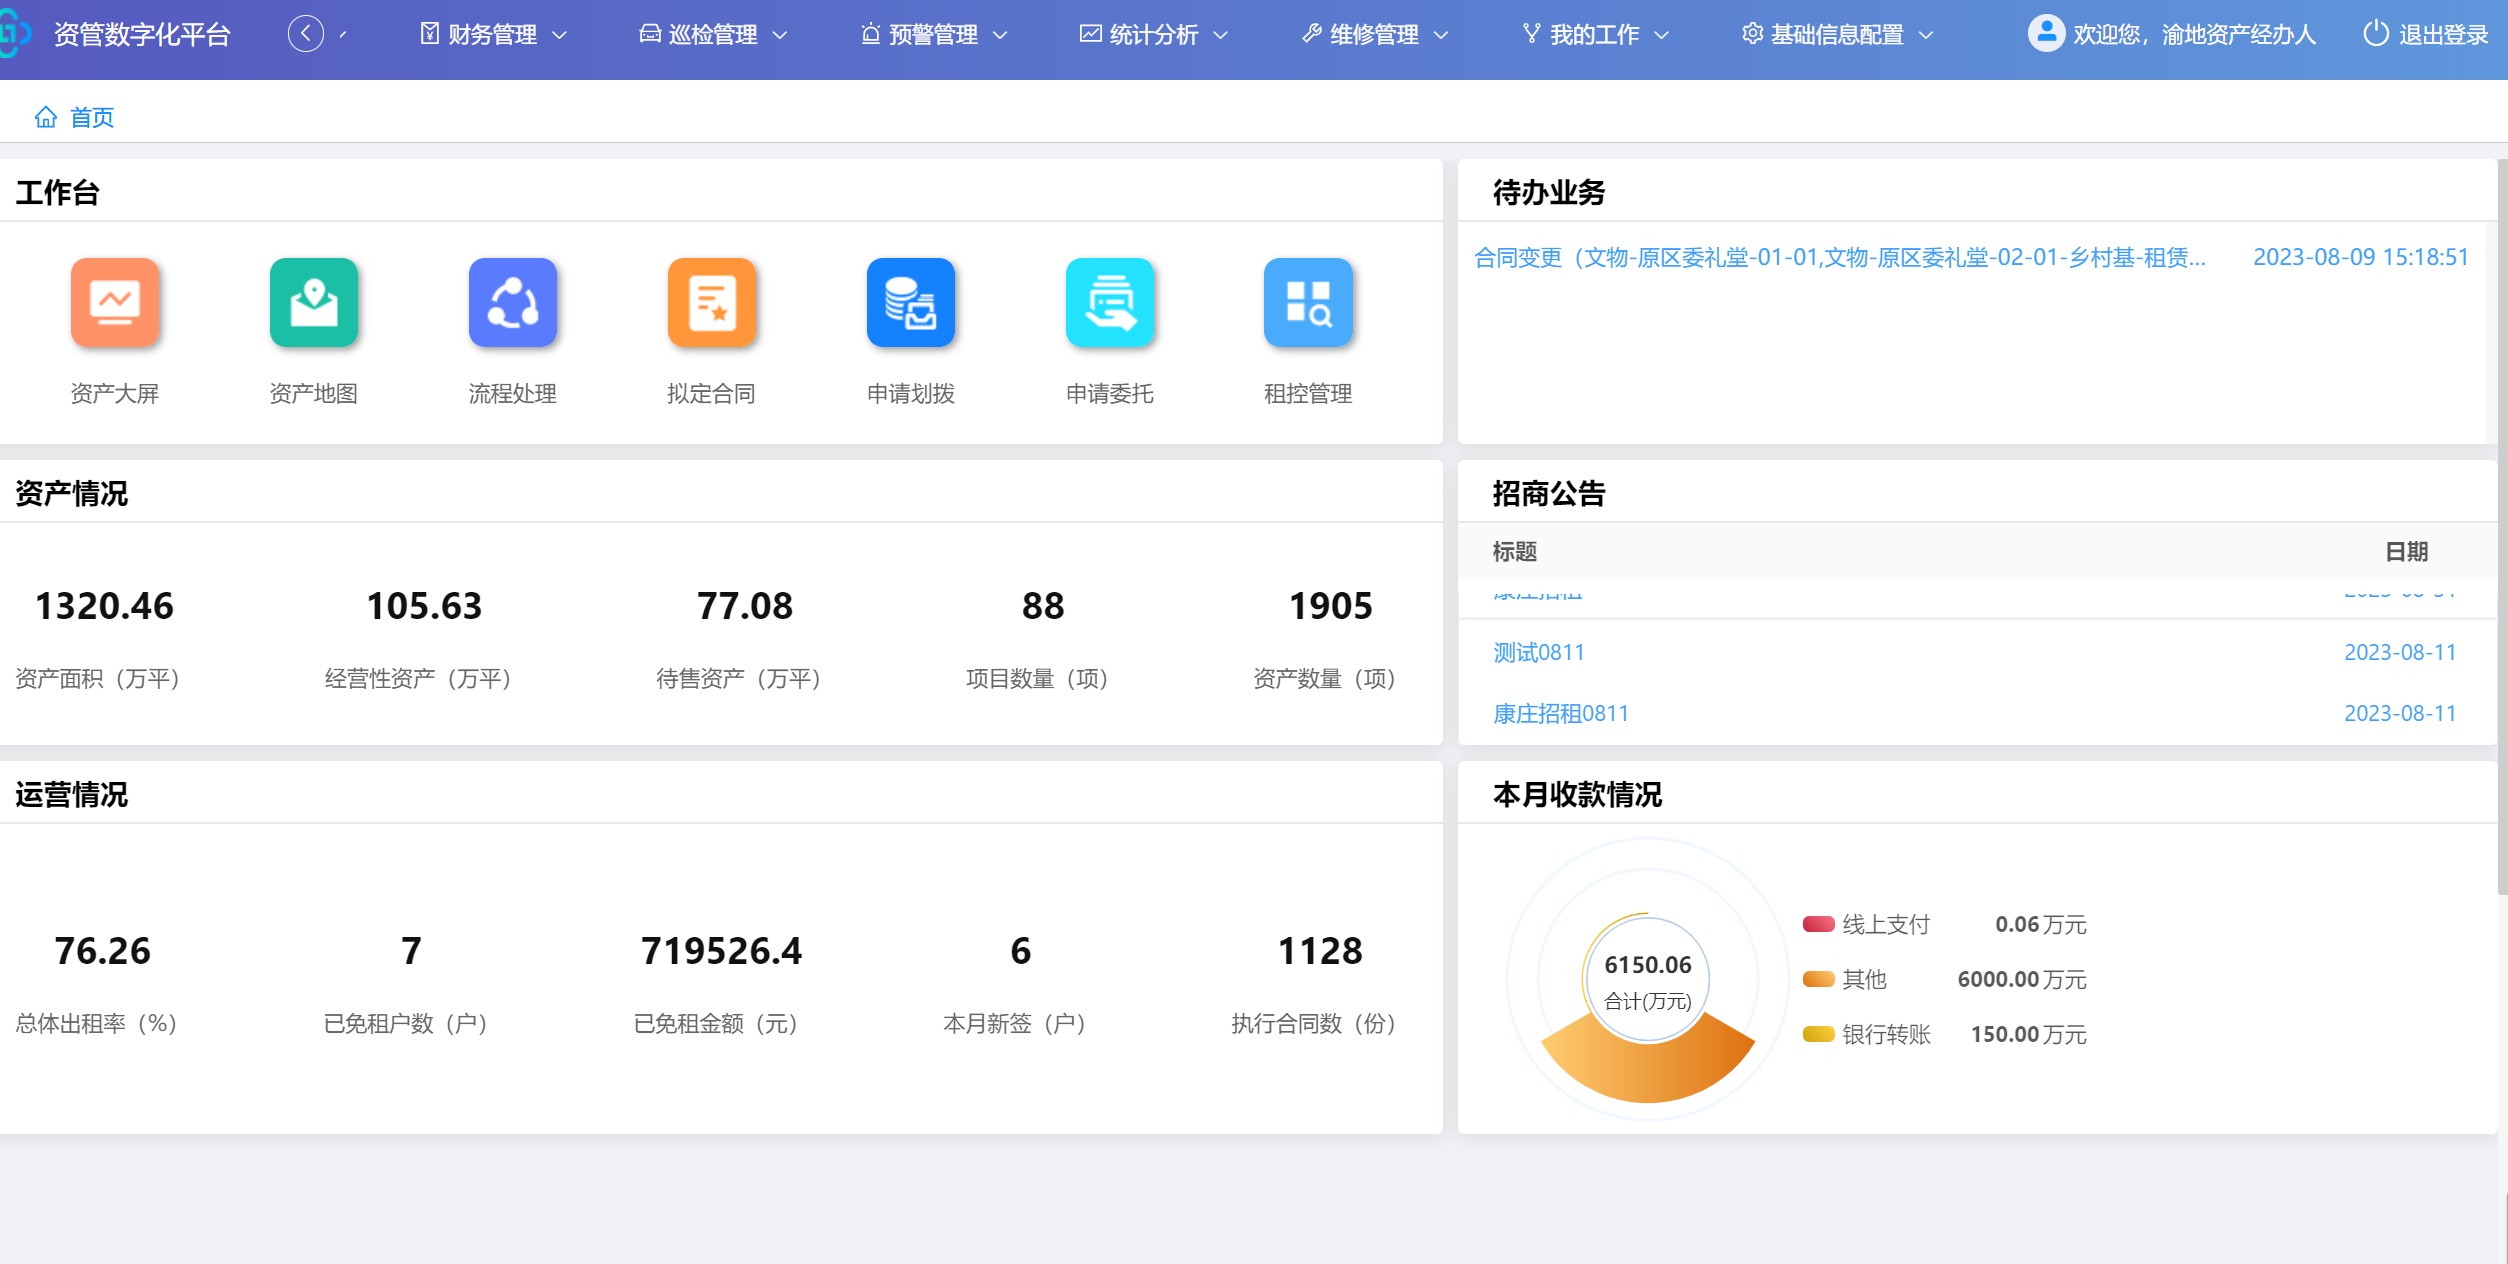Click the 维修管理 wrench icon
Image resolution: width=2508 pixels, height=1264 pixels.
[x=1312, y=34]
